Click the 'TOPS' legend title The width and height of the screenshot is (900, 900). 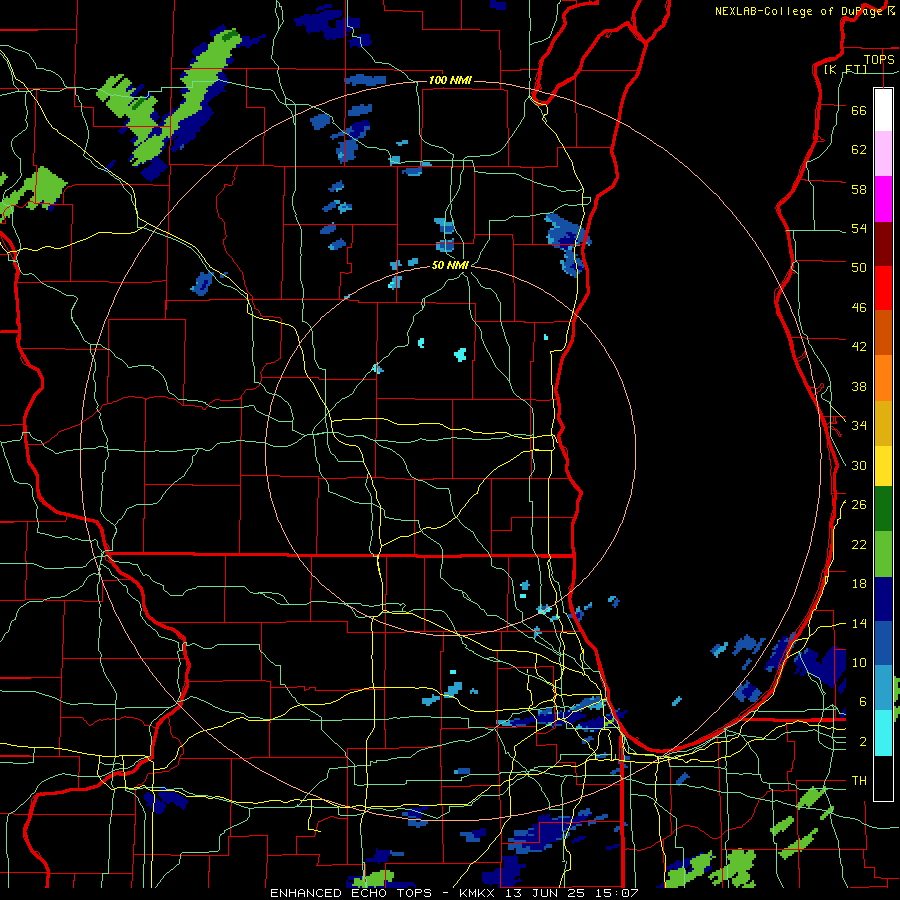pos(879,59)
